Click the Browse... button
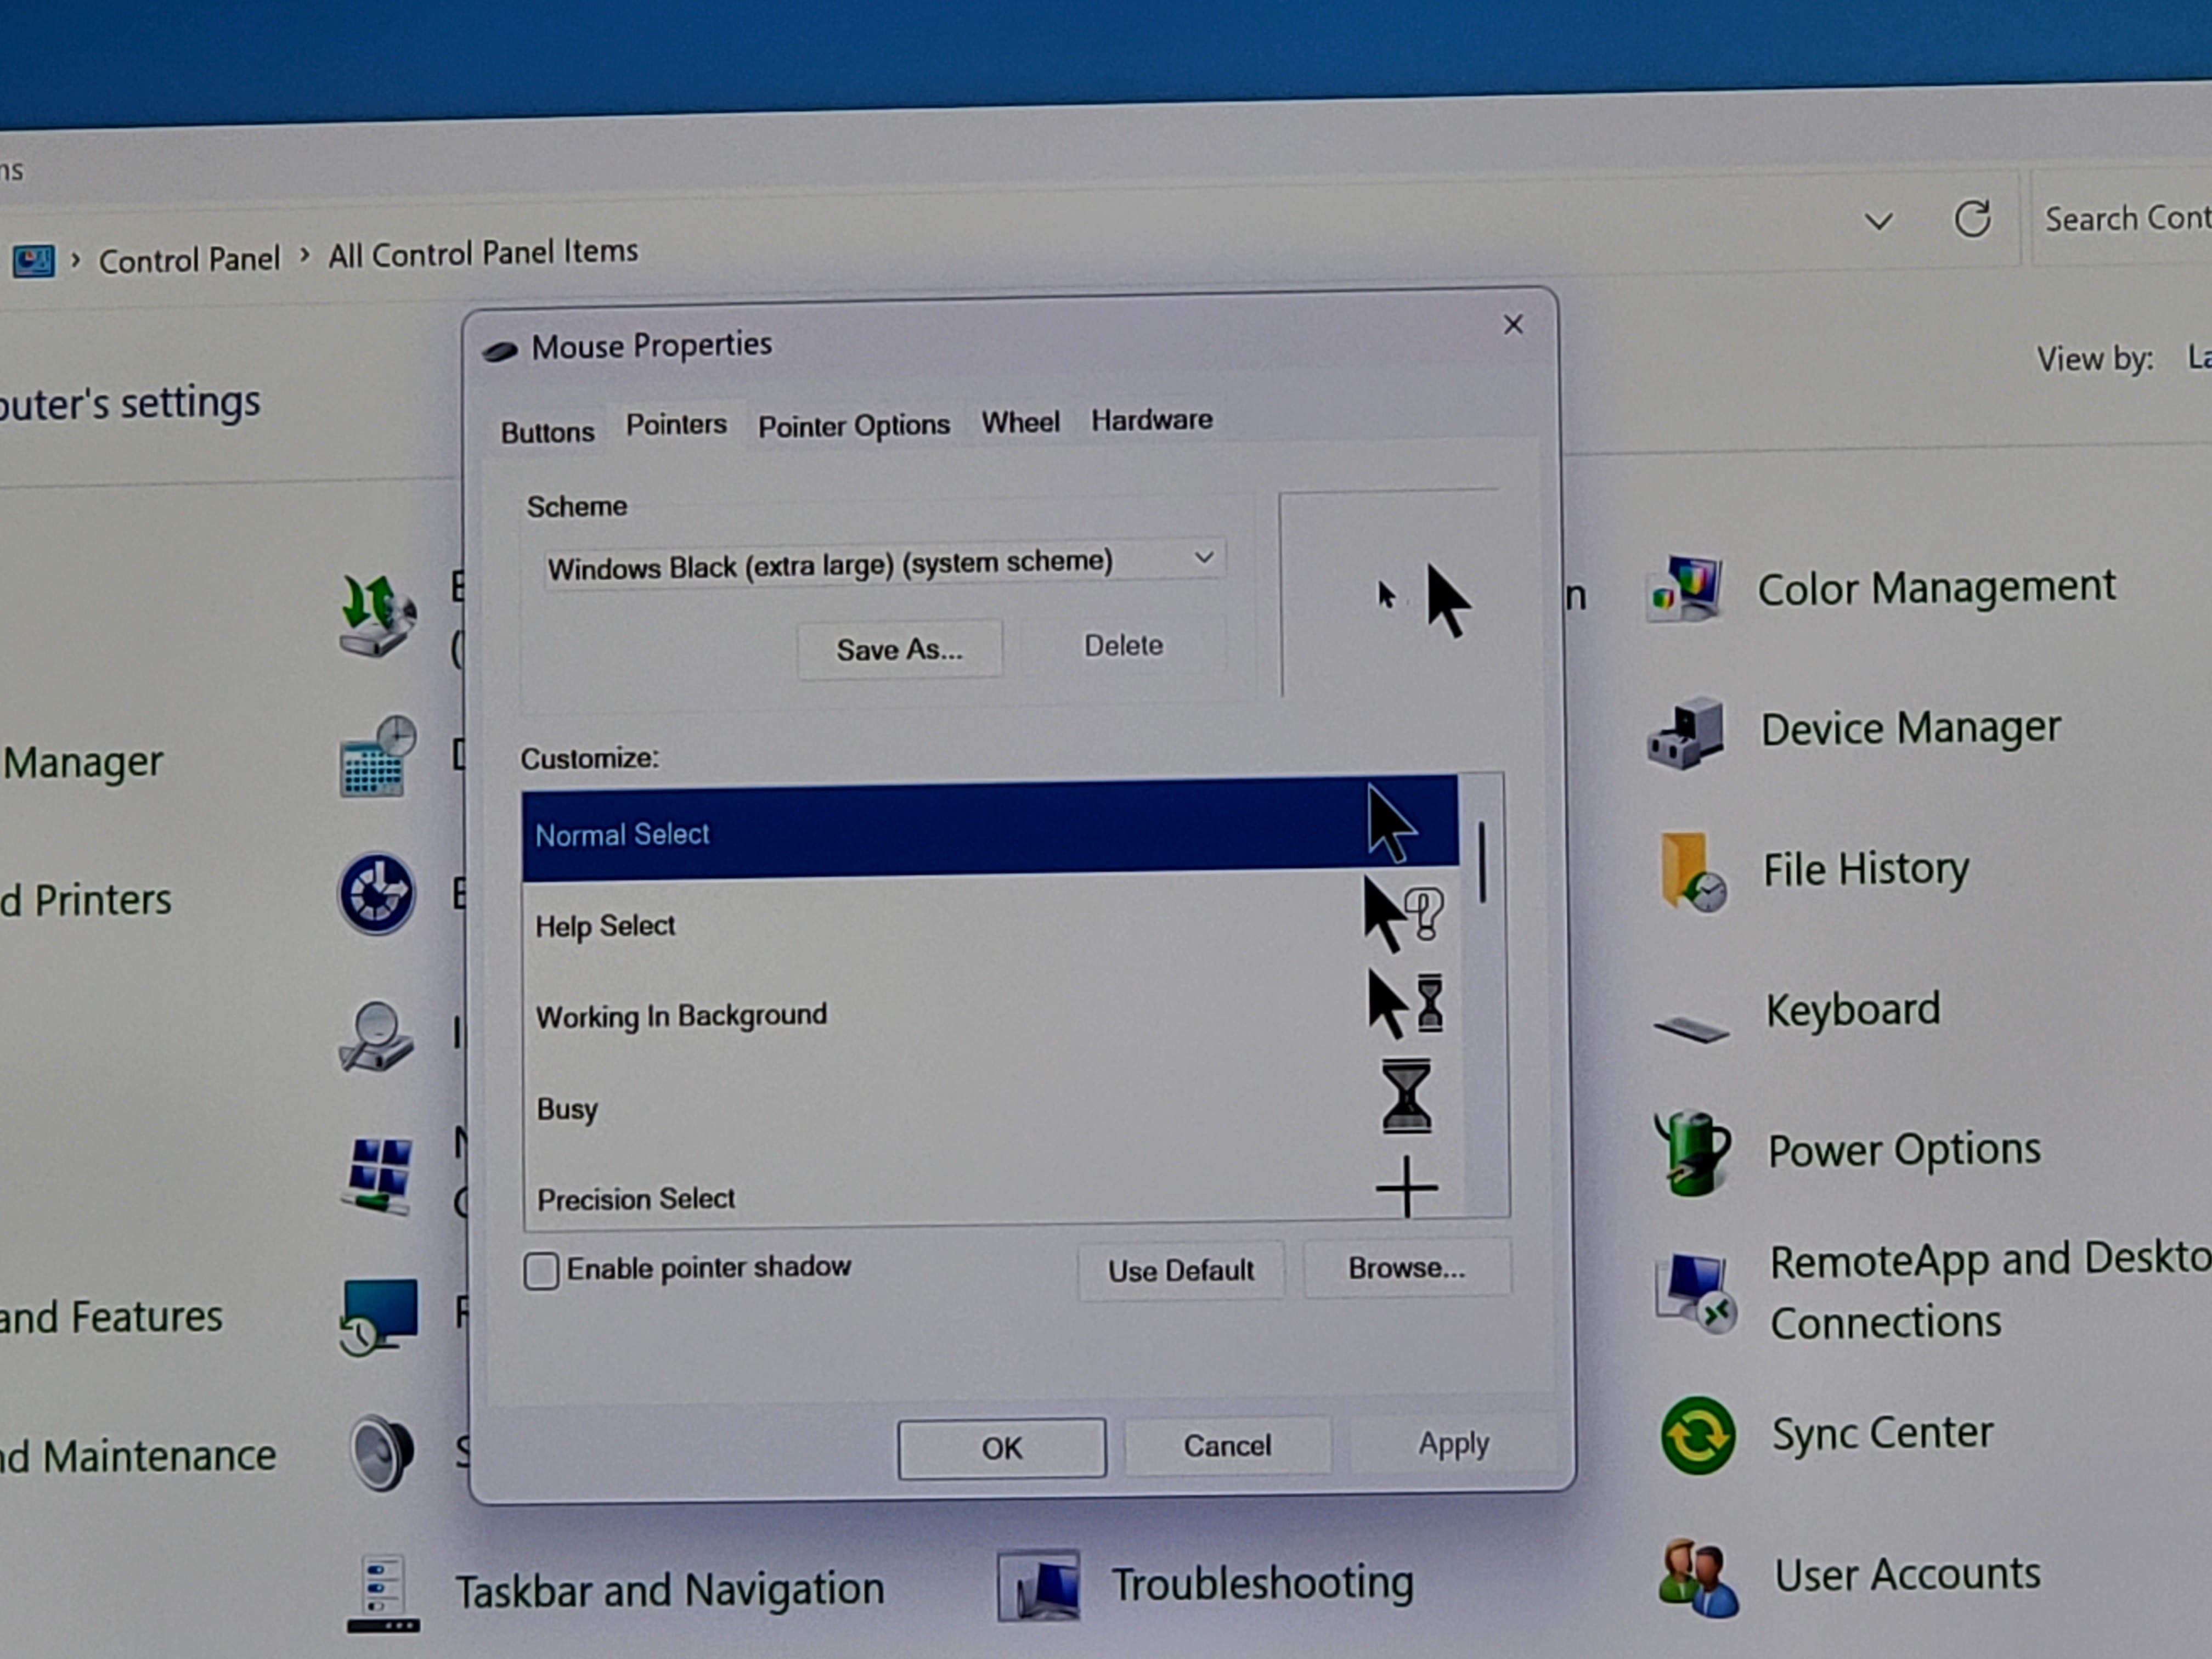Screen dimensions: 2212x1659 pos(1406,1268)
